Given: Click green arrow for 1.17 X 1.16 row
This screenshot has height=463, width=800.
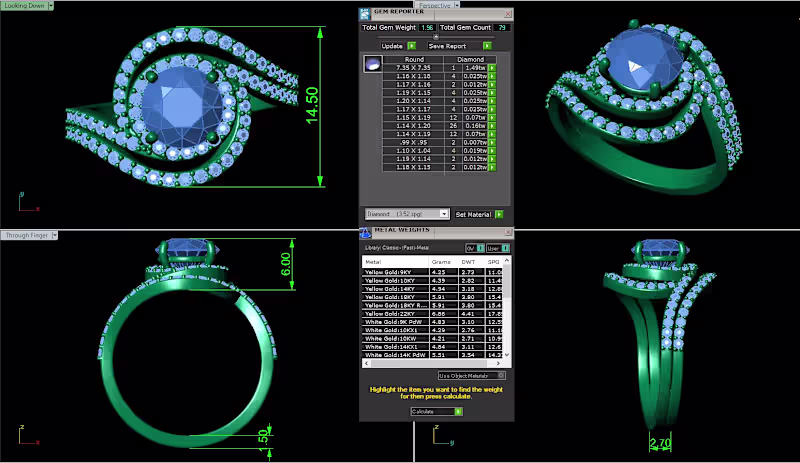Looking at the screenshot, I should coord(492,84).
